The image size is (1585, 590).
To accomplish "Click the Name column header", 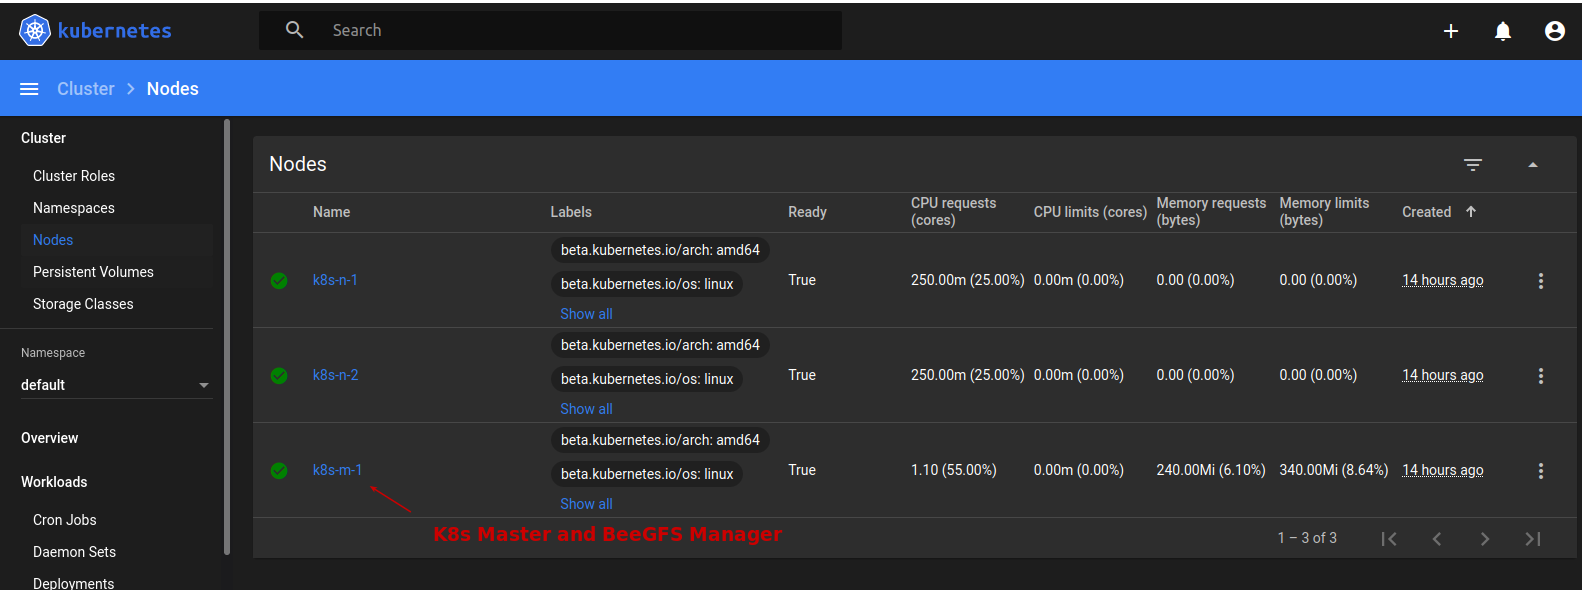I will pos(331,212).
